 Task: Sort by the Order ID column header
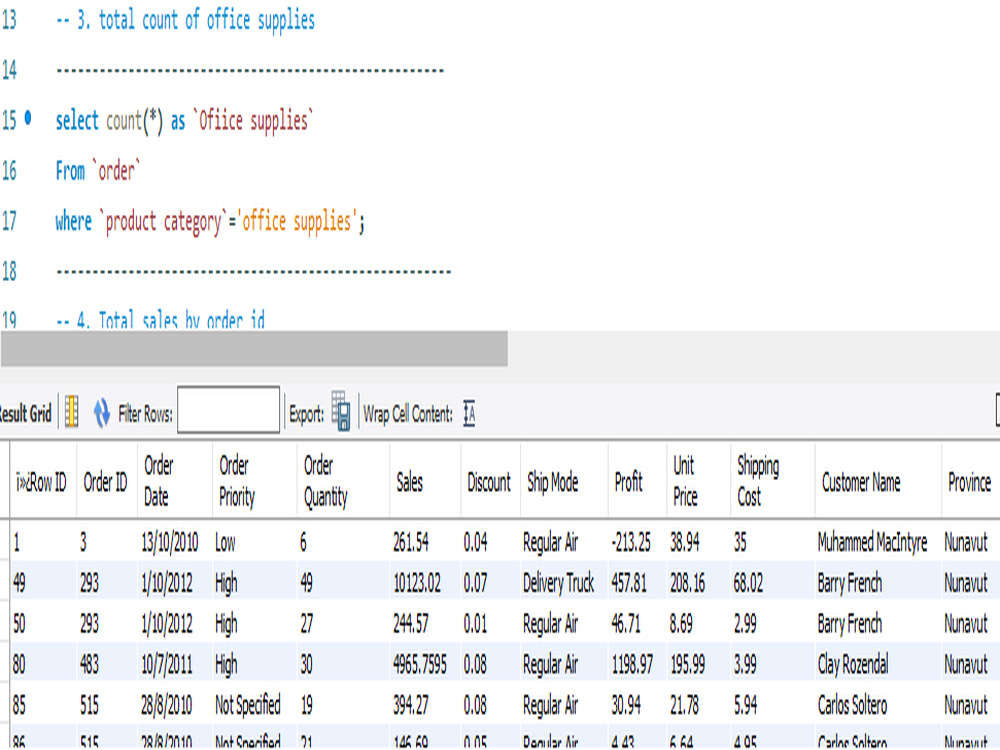[106, 482]
